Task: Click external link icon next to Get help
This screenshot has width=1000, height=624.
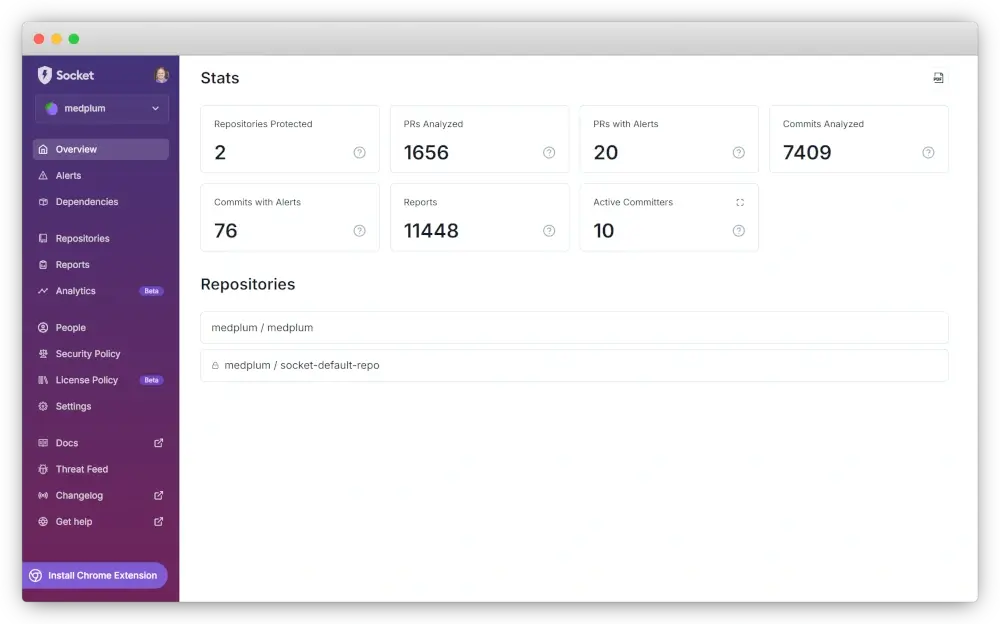Action: (x=158, y=521)
